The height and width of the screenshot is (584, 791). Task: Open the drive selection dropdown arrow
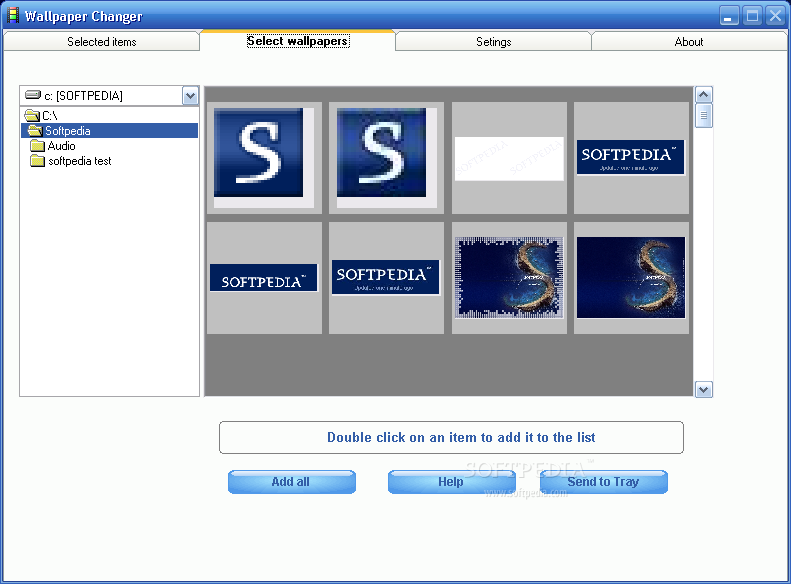click(190, 96)
